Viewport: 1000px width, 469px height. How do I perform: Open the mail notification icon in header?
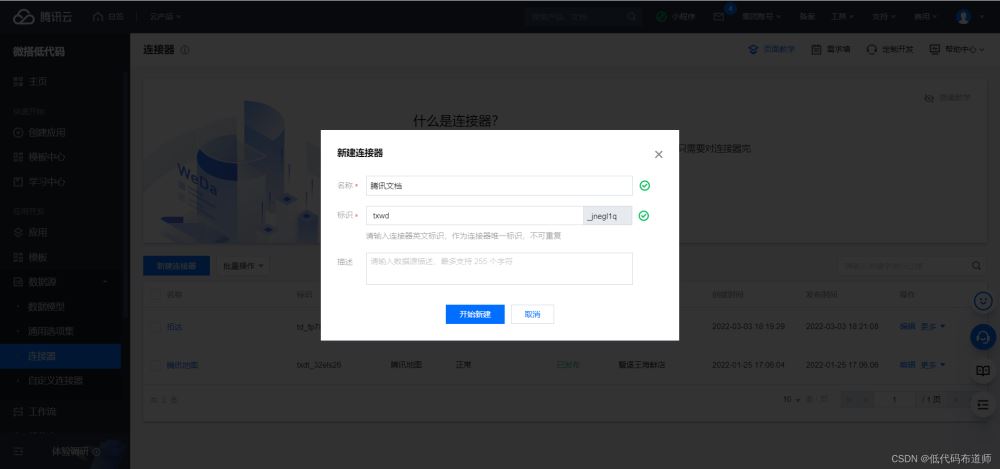[x=719, y=17]
